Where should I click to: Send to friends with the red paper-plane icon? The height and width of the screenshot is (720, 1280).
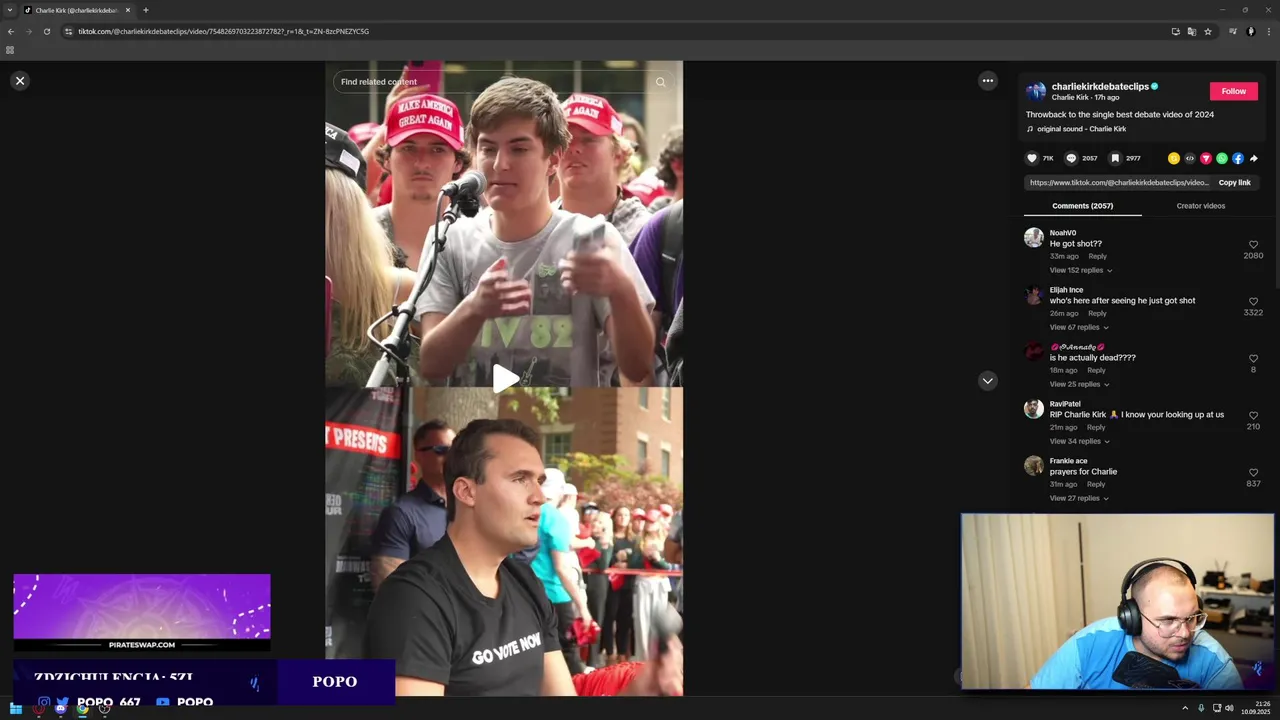[x=1206, y=158]
